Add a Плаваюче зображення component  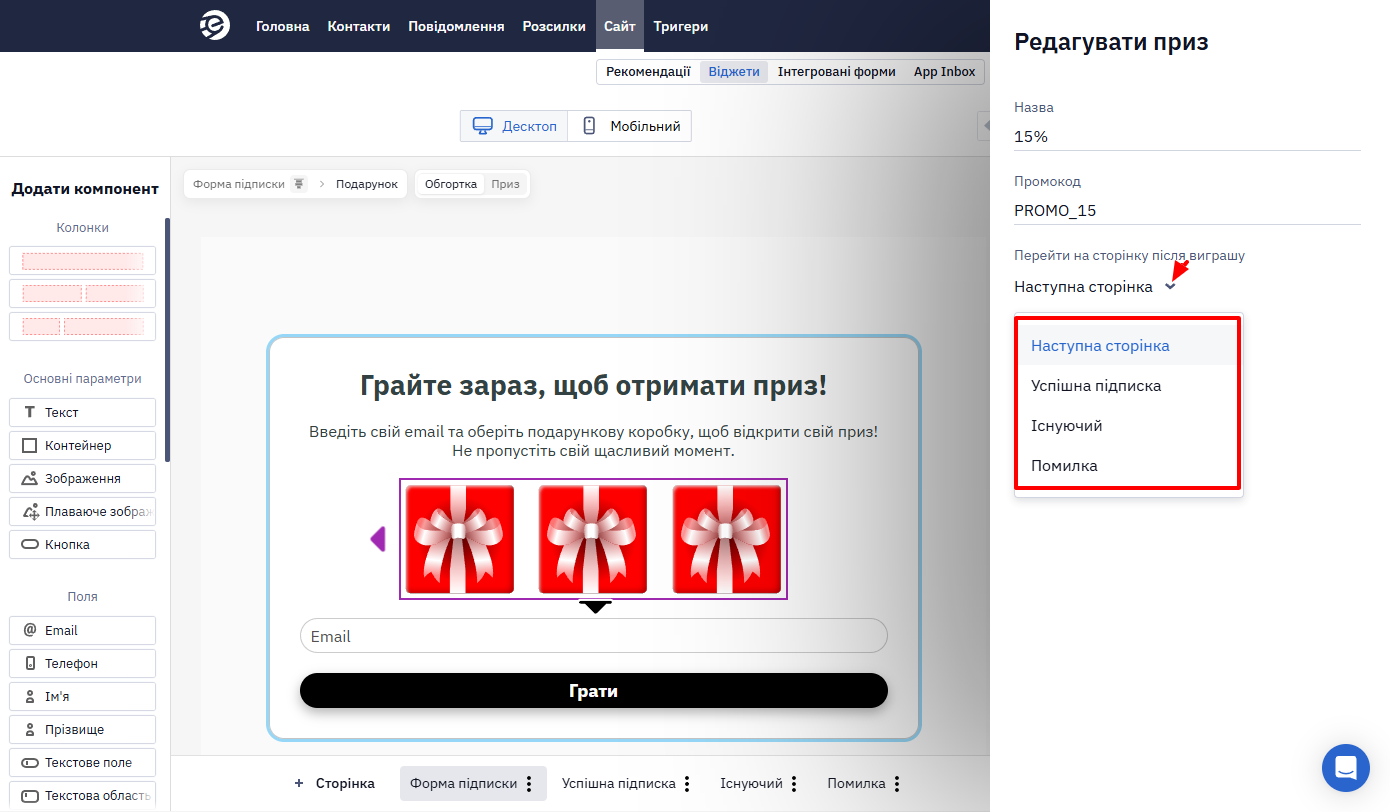pos(83,511)
